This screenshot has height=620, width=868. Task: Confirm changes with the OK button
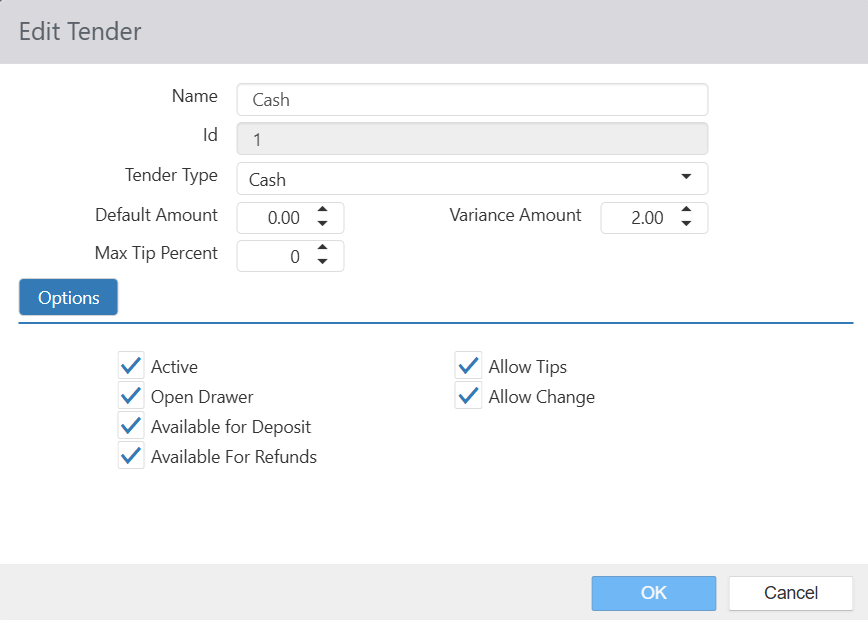coord(654,593)
